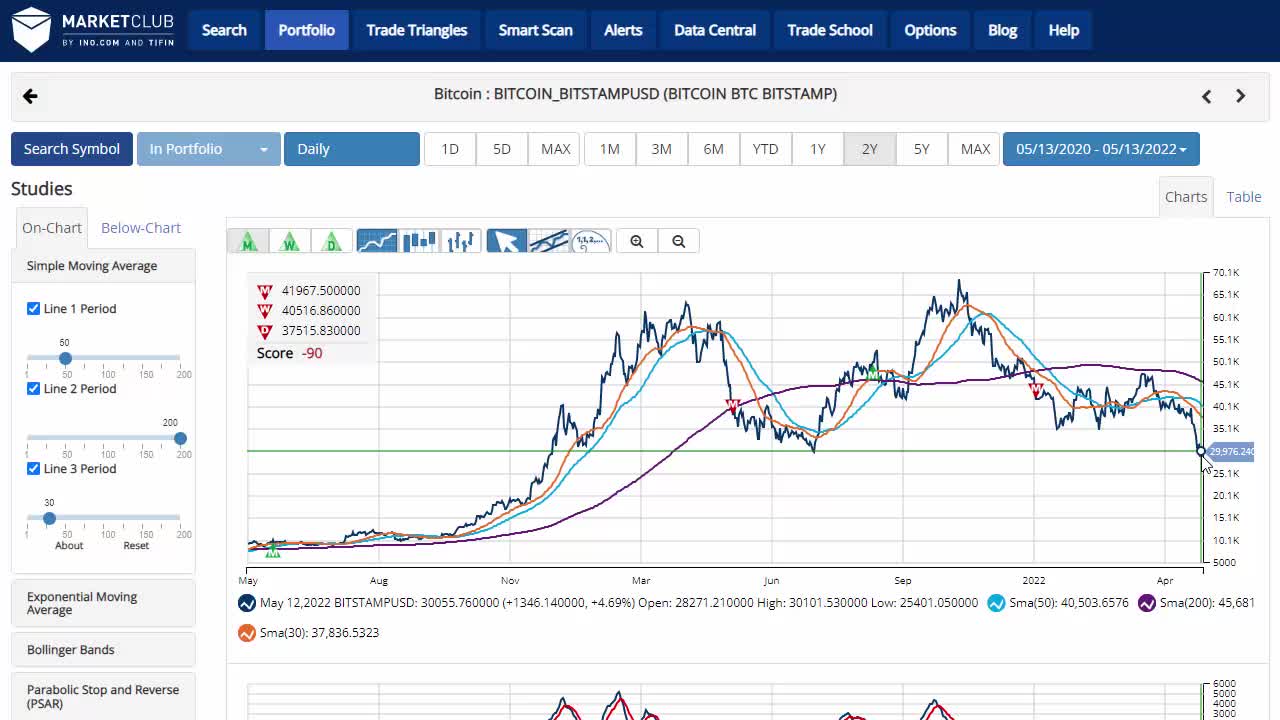The height and width of the screenshot is (720, 1280).
Task: Zoom out of the chart
Action: [679, 241]
